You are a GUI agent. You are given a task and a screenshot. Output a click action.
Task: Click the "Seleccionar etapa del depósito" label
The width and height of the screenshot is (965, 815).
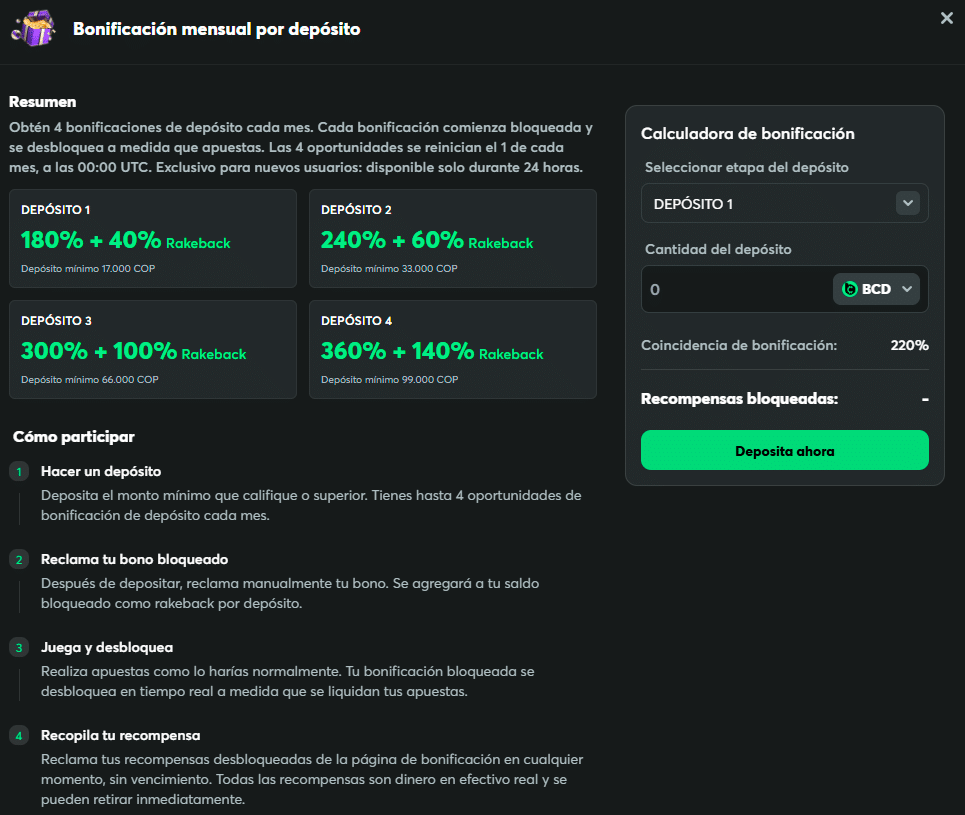pos(747,167)
